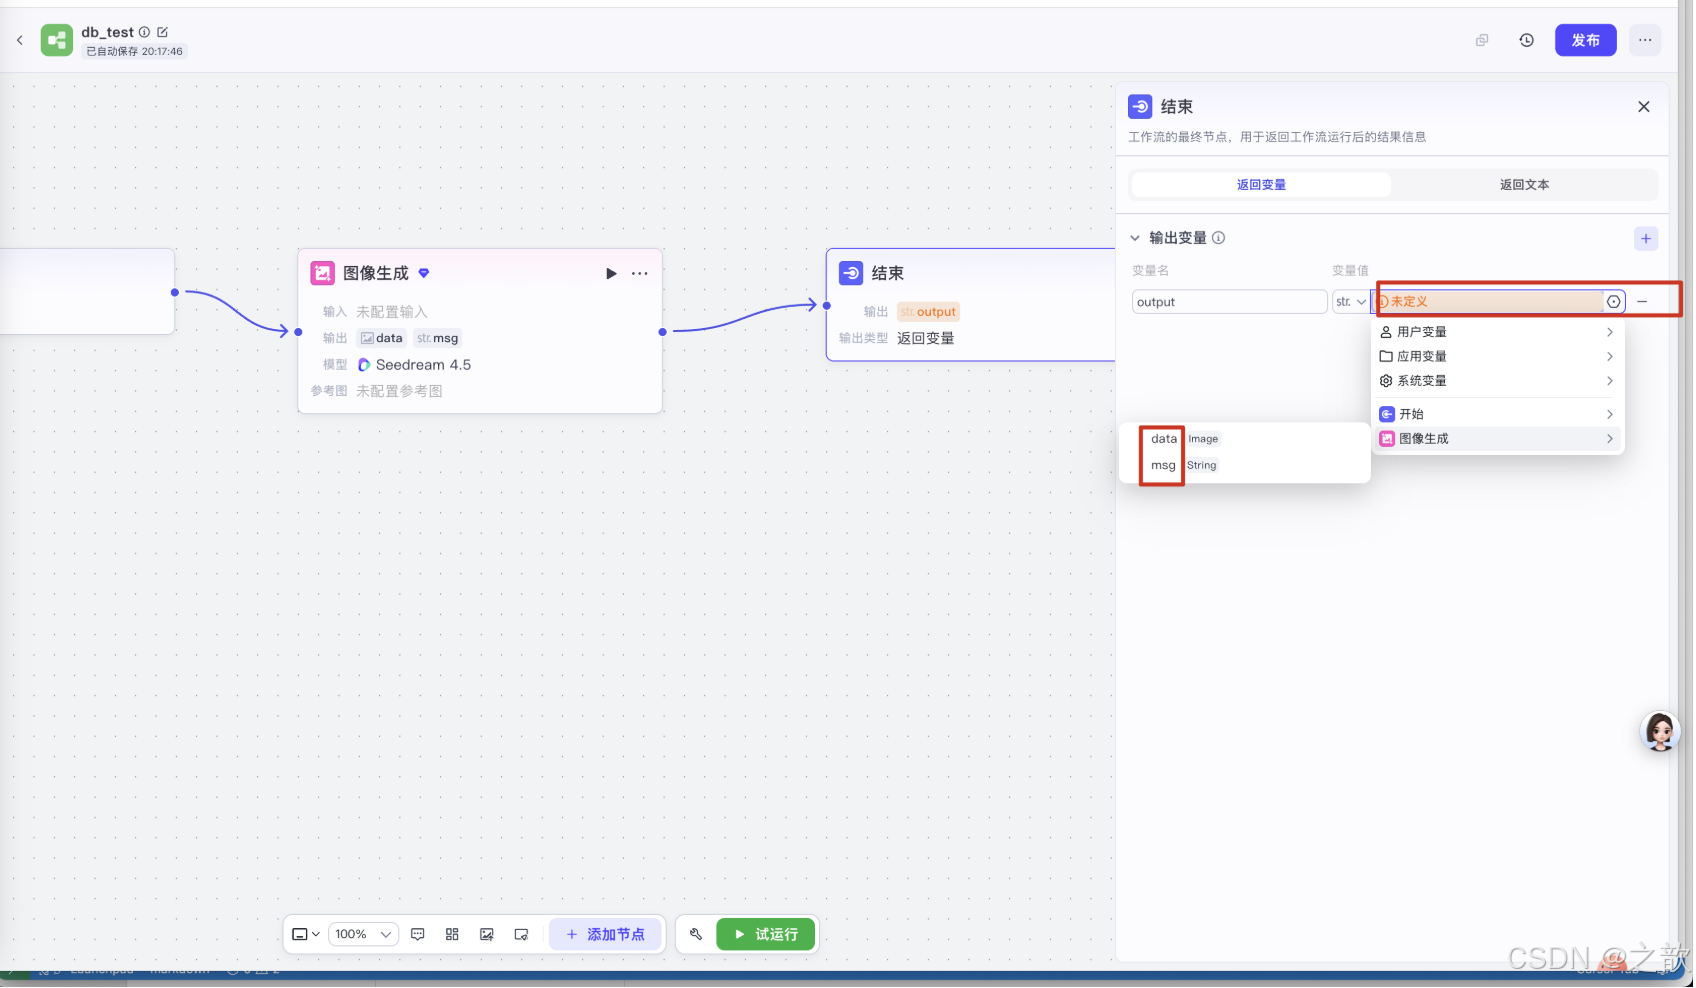The height and width of the screenshot is (988, 1696).
Task: Select the data Image variable
Action: pos(1244,439)
